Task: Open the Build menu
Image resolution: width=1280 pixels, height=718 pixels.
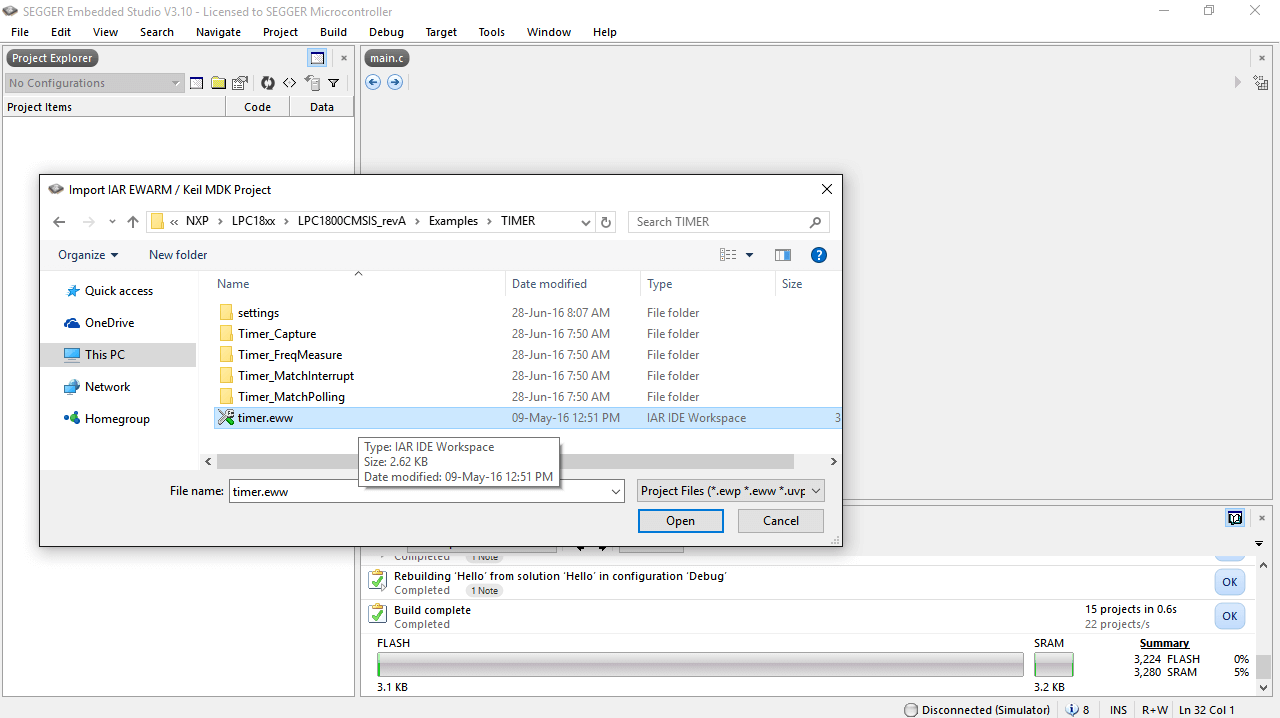Action: click(333, 32)
